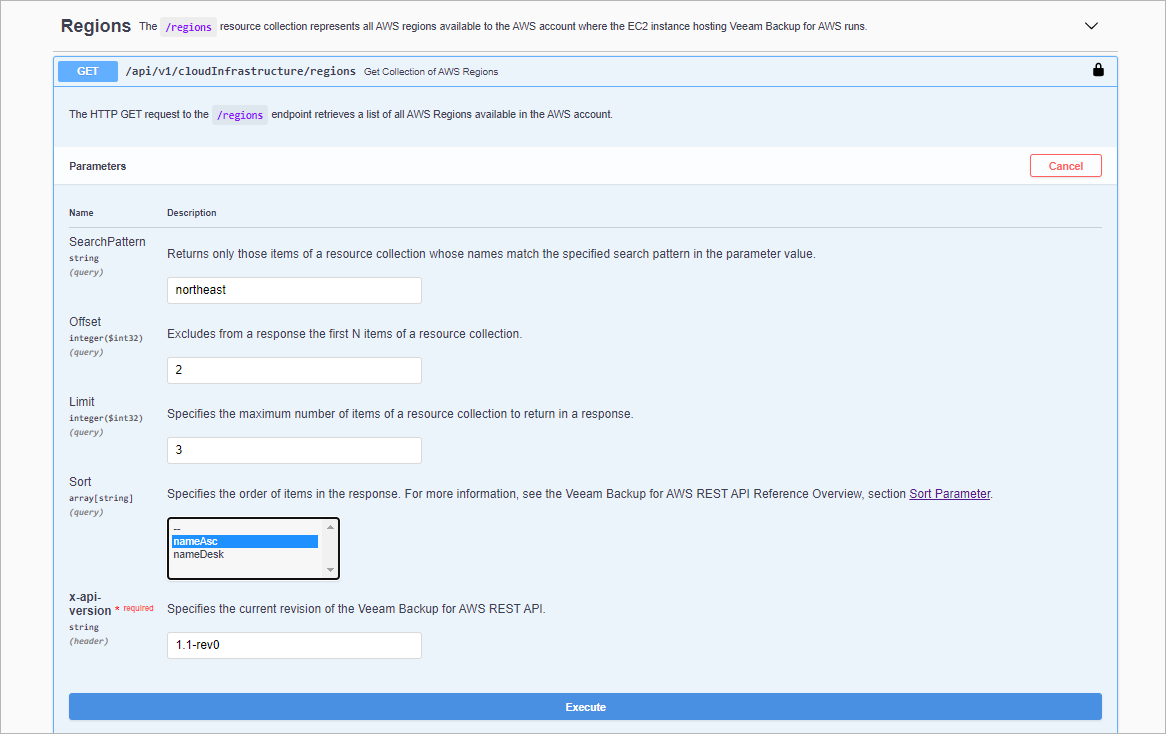
Task: Click 'Get Collection of AWS Regions' text
Action: coord(431,71)
